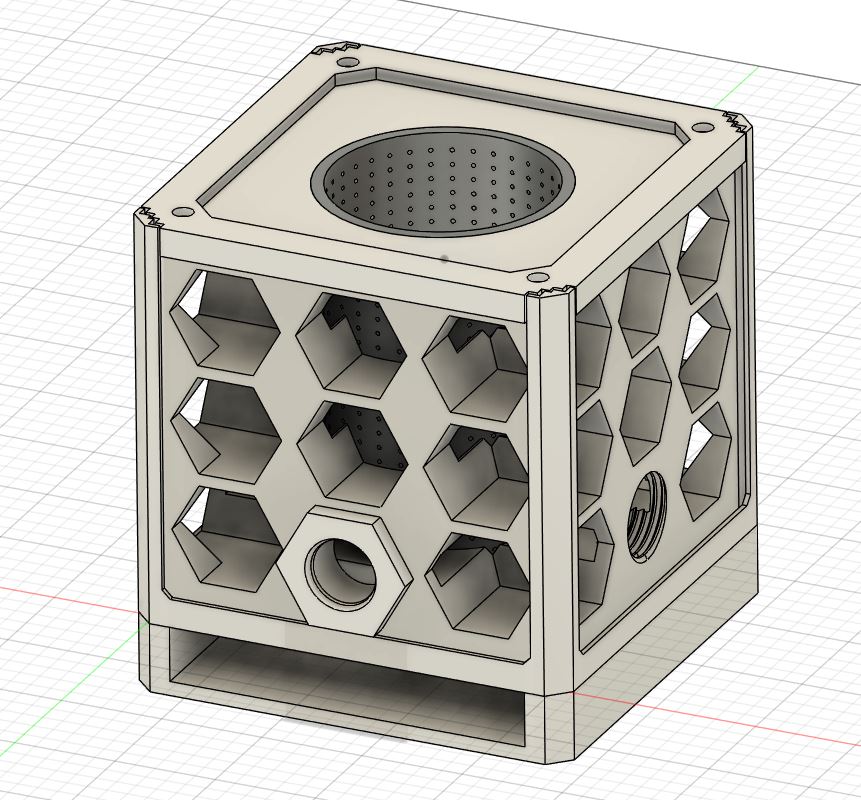The width and height of the screenshot is (861, 800).
Task: Click the middle-left hexagonal cutout on the front face
Action: pos(225,424)
